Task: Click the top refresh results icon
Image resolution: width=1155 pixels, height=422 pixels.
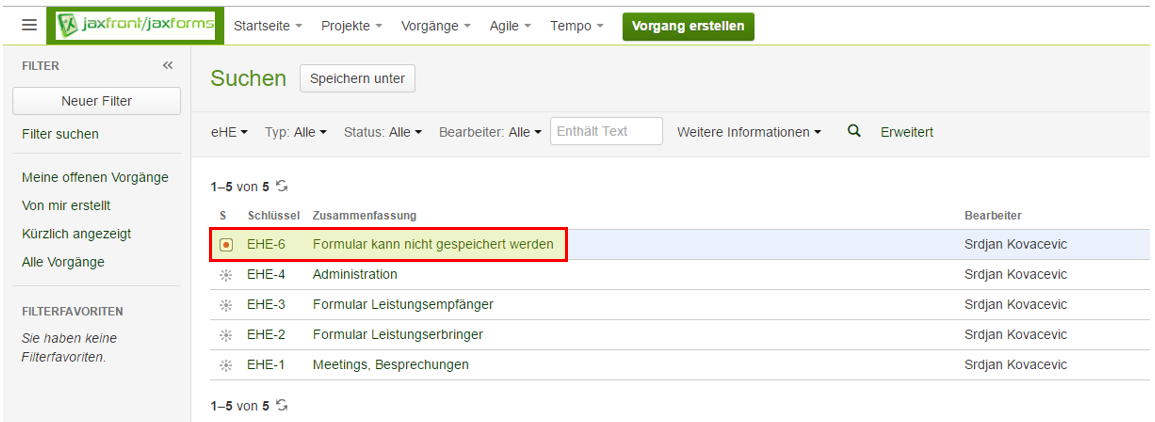Action: (x=282, y=186)
